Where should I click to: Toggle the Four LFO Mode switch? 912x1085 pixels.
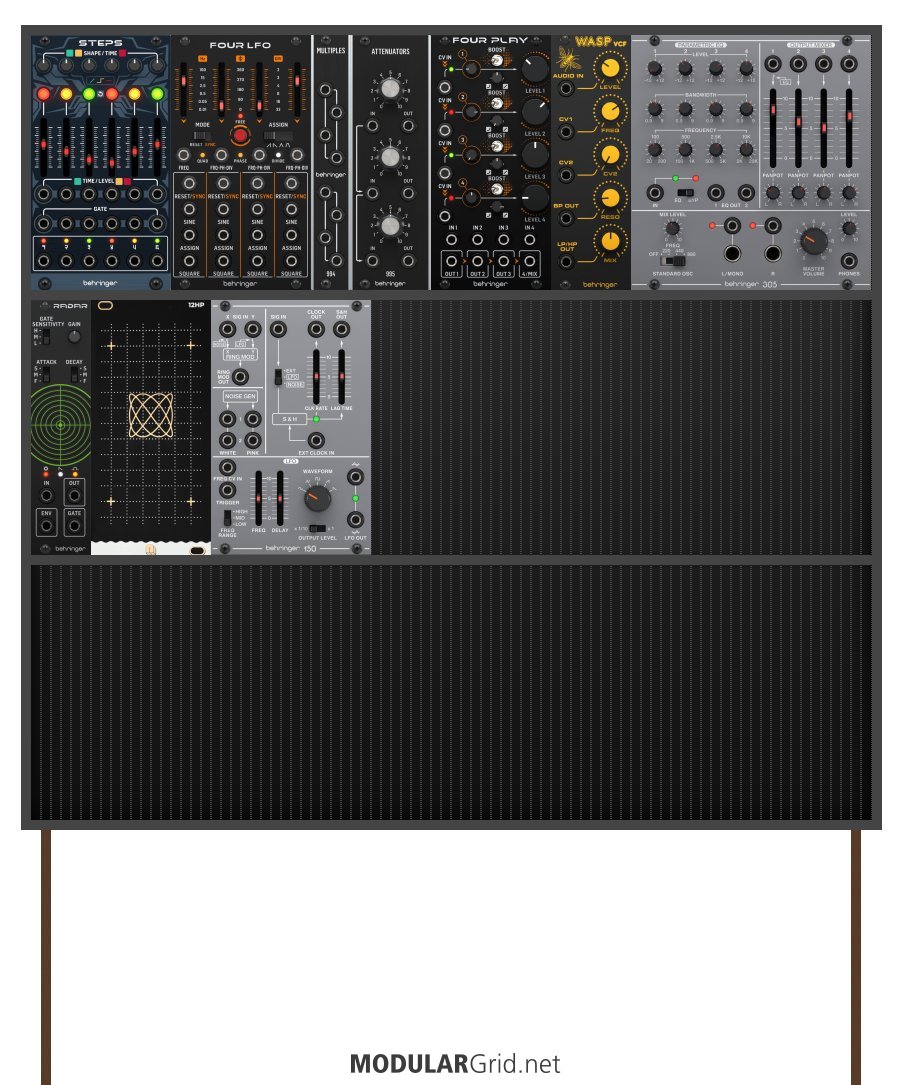pyautogui.click(x=201, y=136)
